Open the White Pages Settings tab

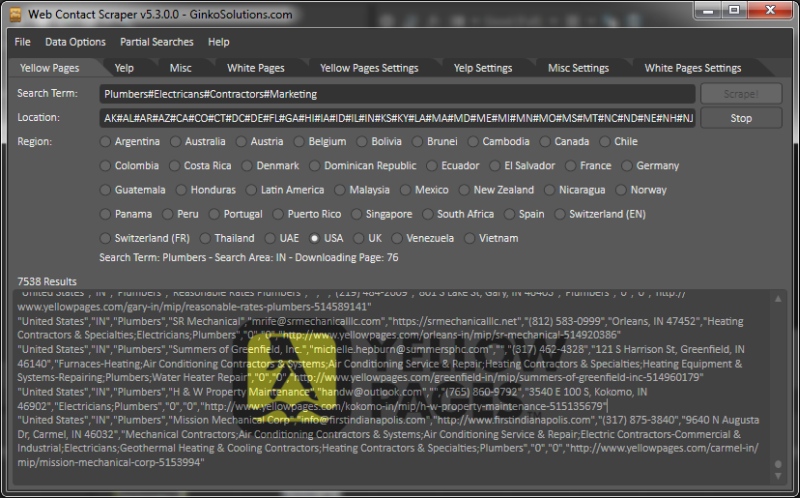[692, 68]
